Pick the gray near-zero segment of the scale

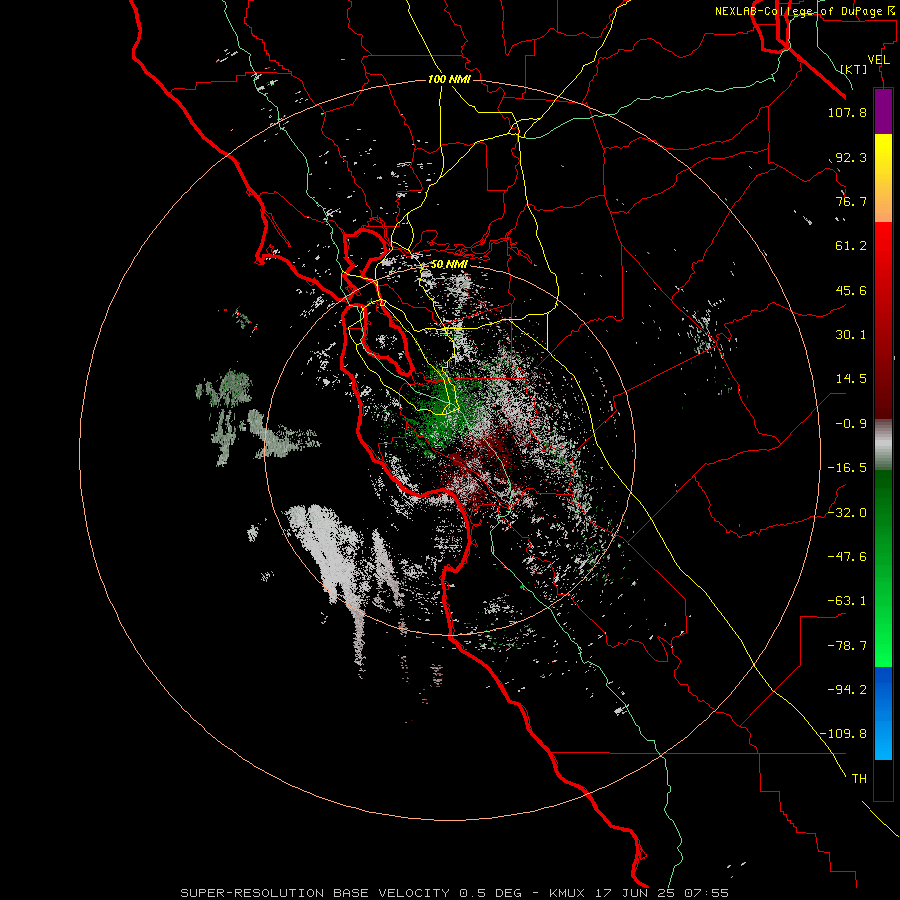[x=883, y=444]
